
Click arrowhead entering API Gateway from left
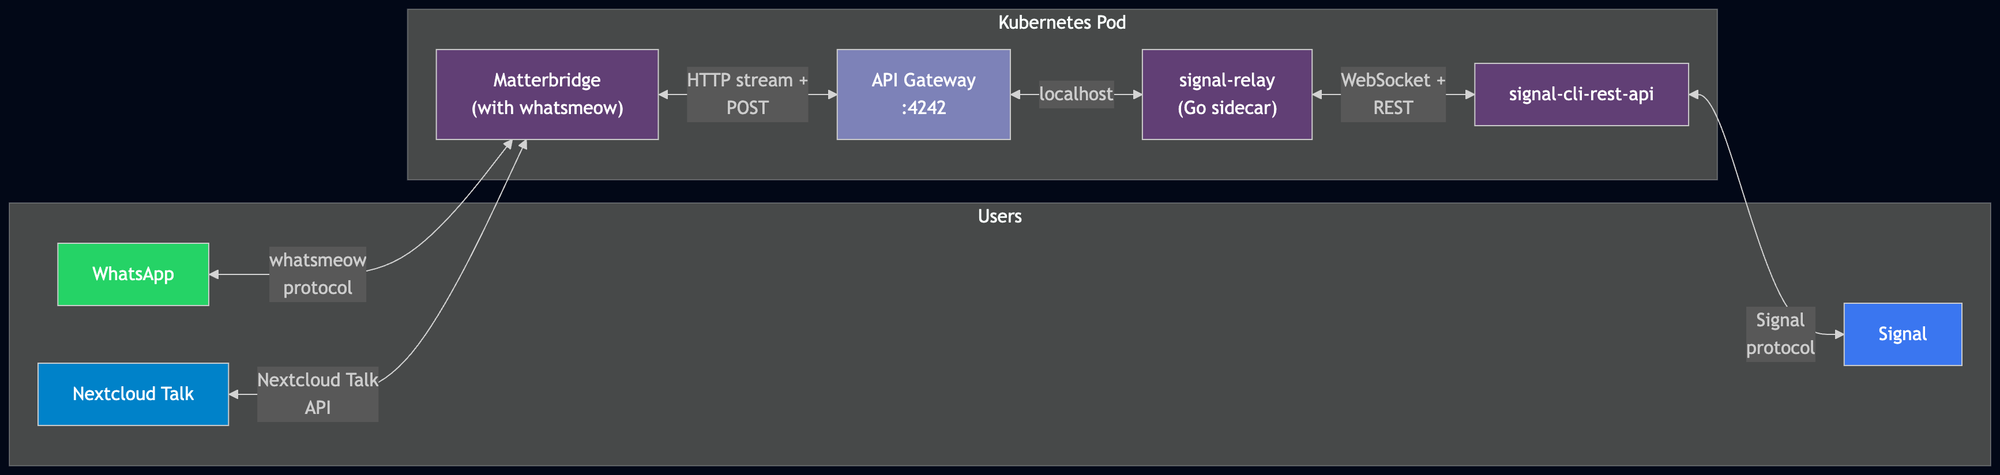click(831, 94)
